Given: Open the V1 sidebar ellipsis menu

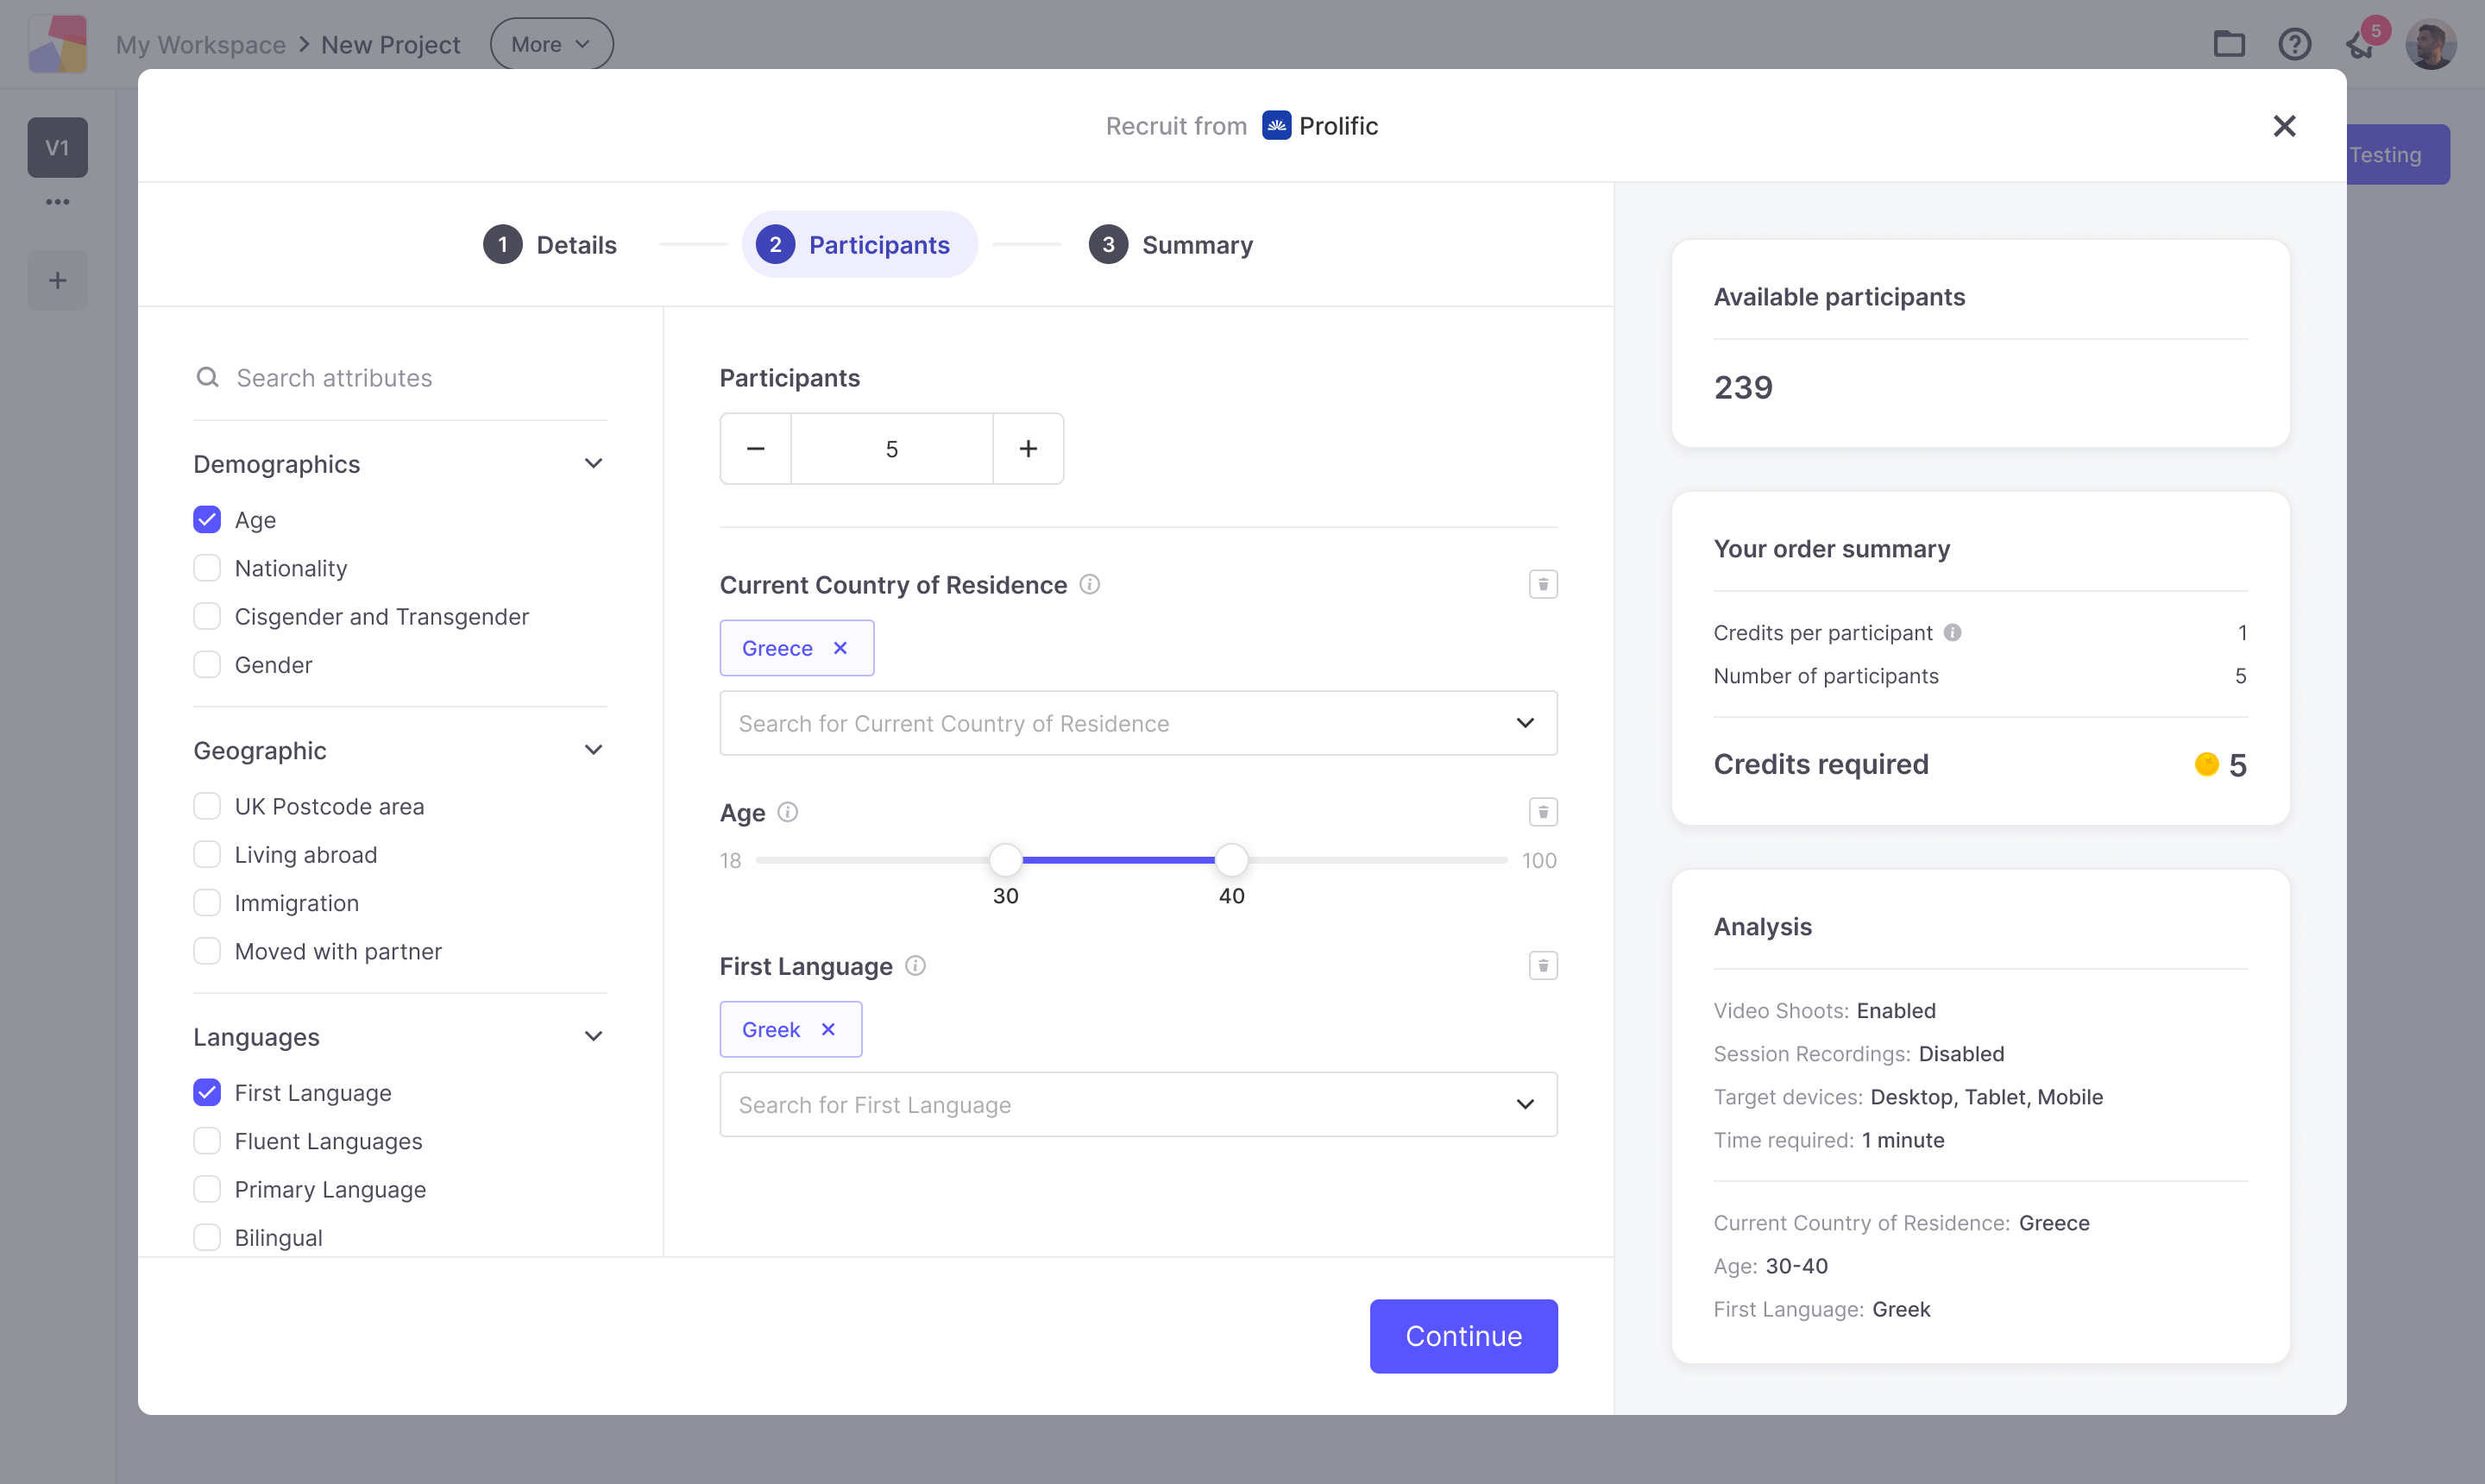Looking at the screenshot, I should pos(57,202).
